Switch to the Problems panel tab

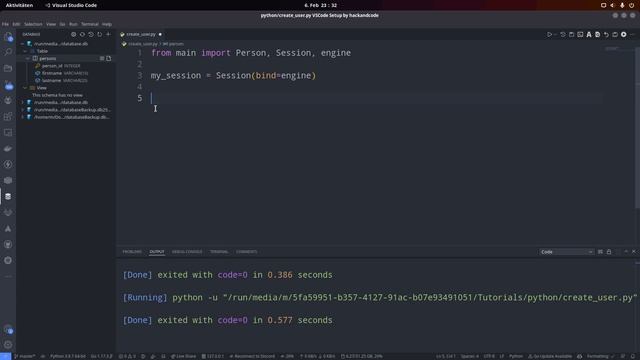coord(132,252)
